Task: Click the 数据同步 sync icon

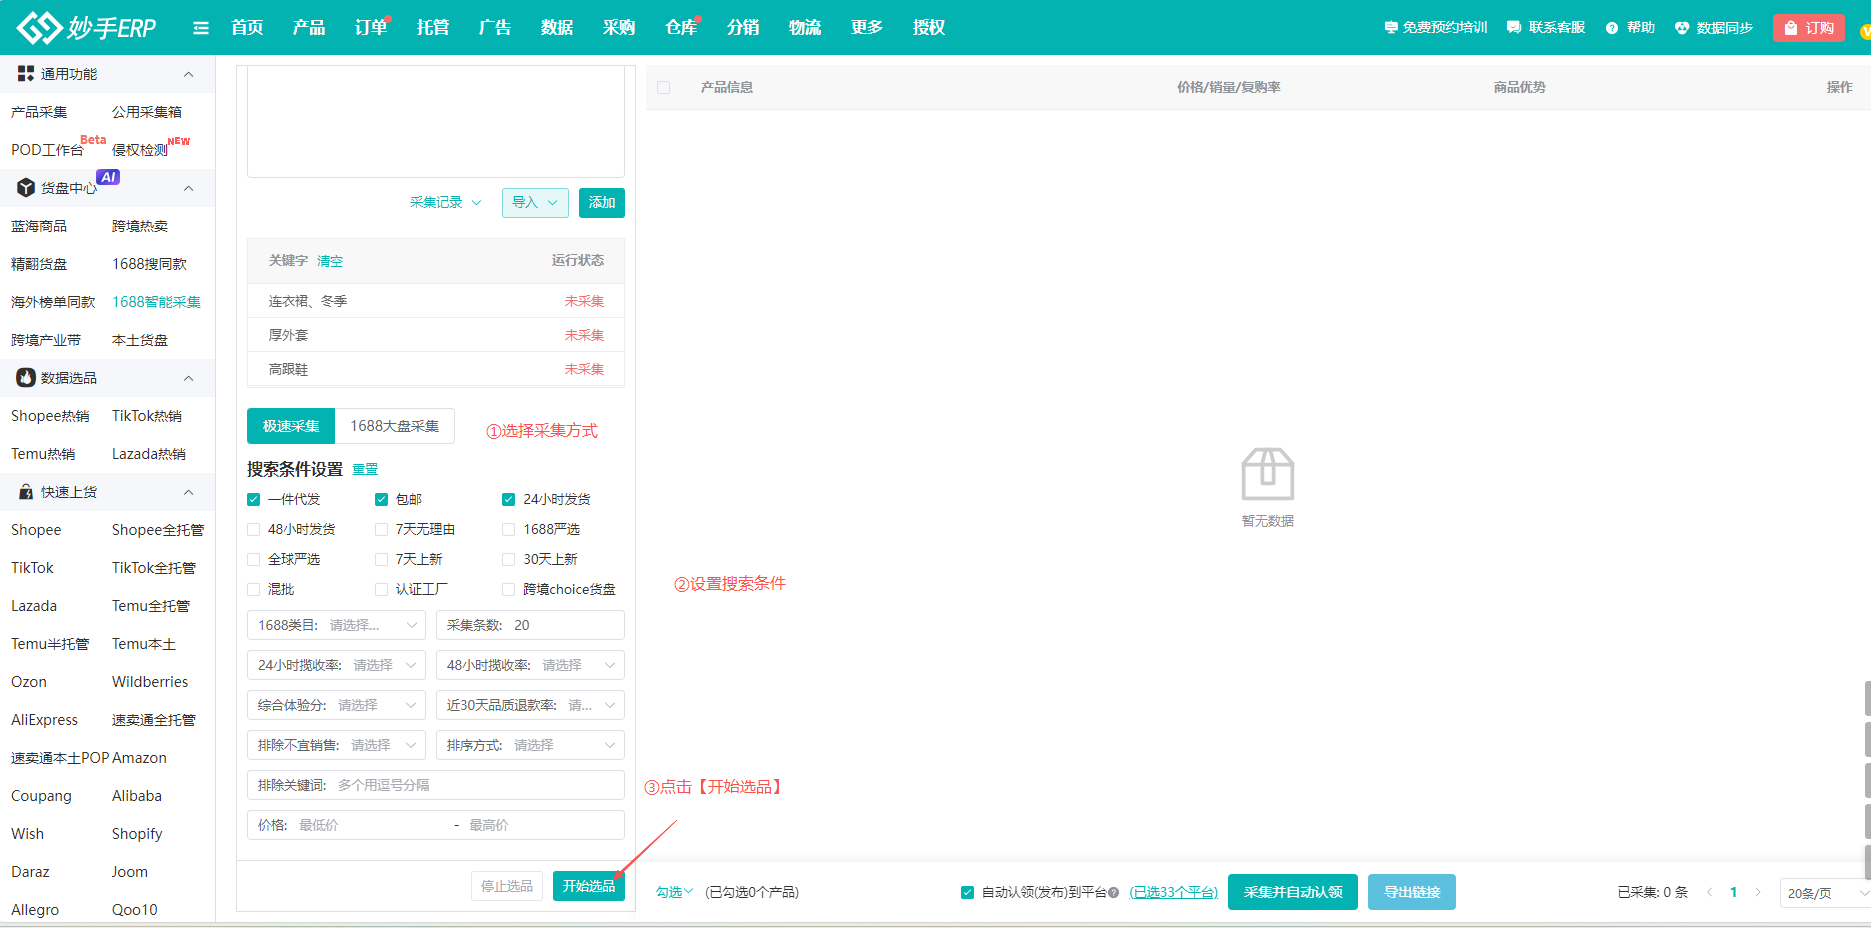Action: 1682,28
